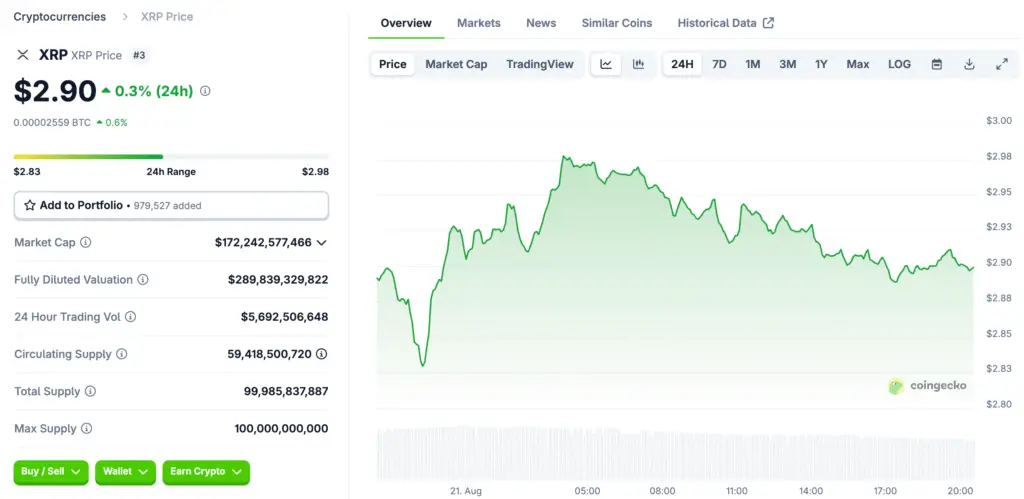
Task: Open the Earn Crypto dropdown
Action: [x=205, y=472]
